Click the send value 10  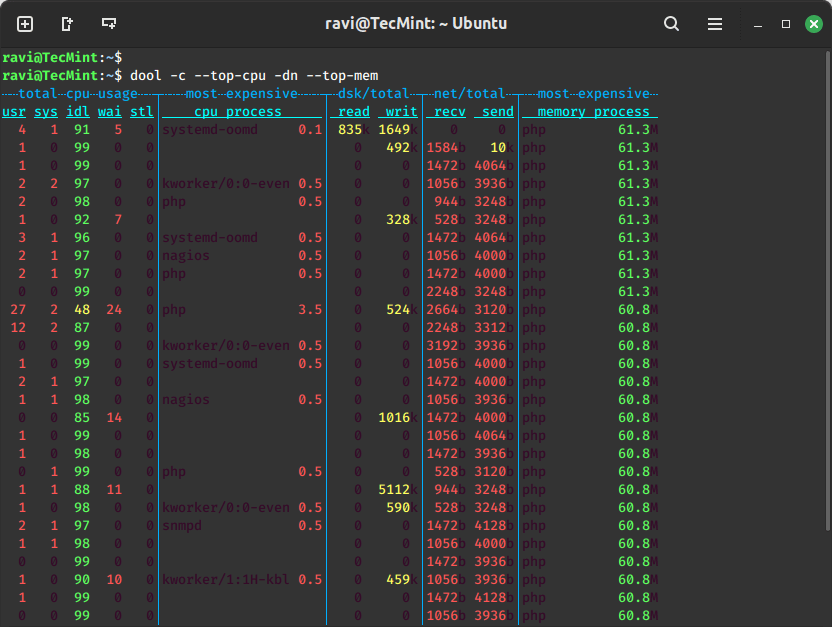498,147
